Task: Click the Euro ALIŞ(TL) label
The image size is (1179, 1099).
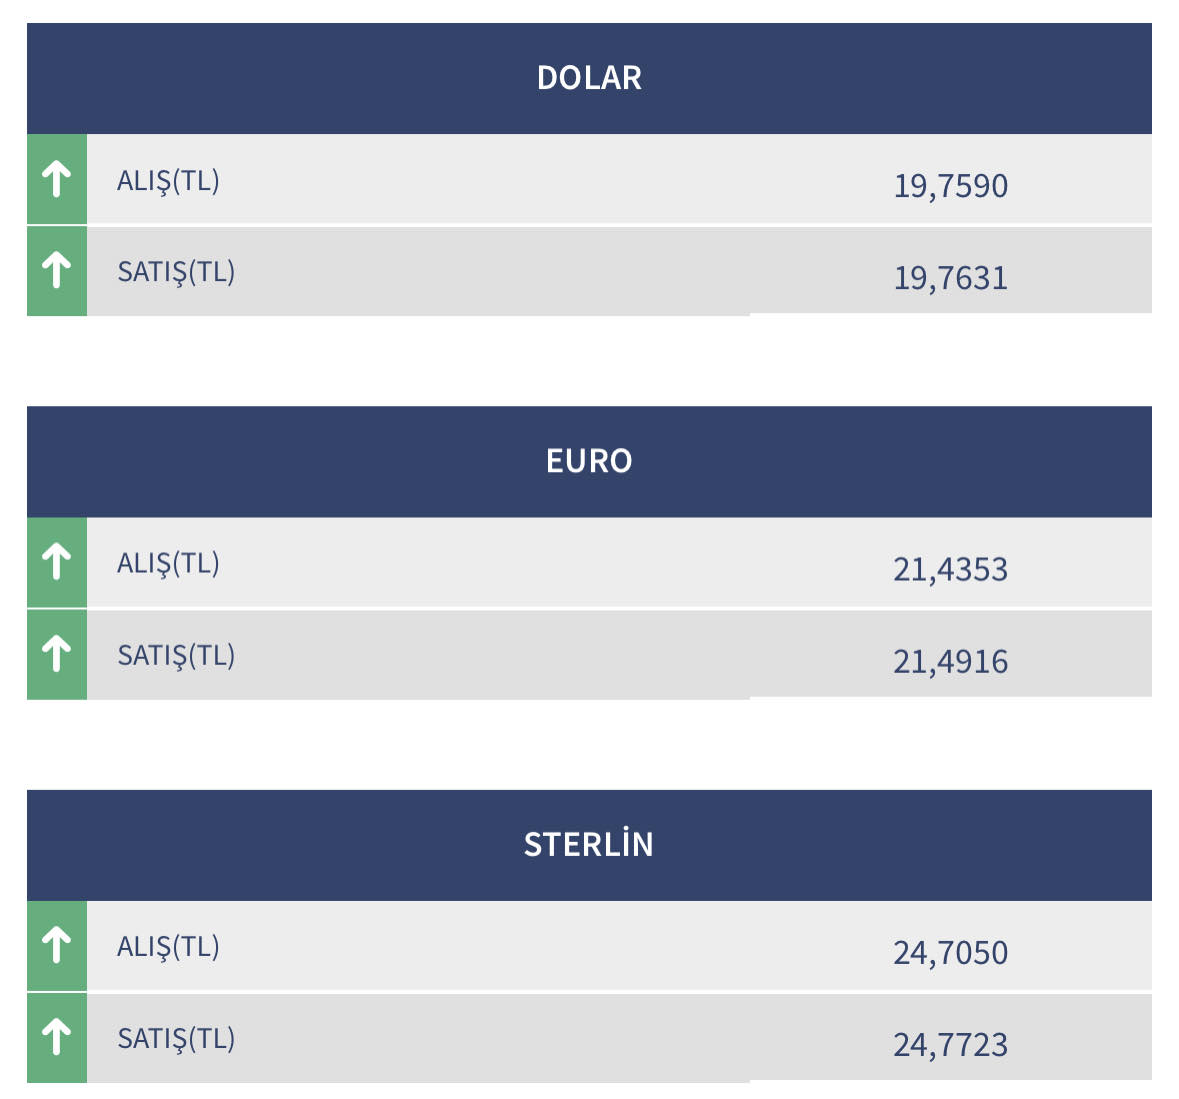Action: coord(168,564)
